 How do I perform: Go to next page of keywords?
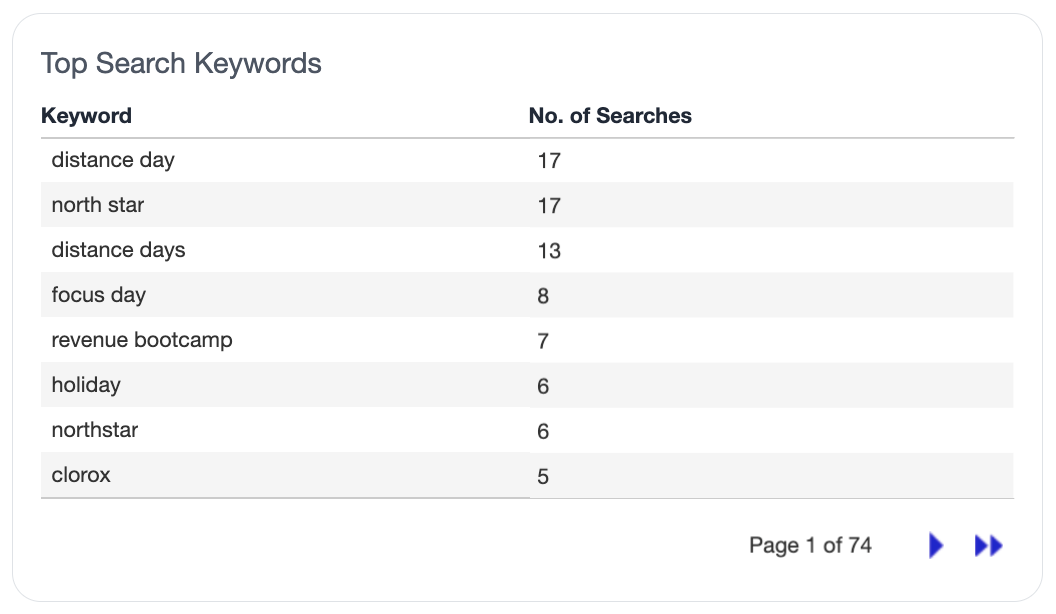tap(935, 545)
